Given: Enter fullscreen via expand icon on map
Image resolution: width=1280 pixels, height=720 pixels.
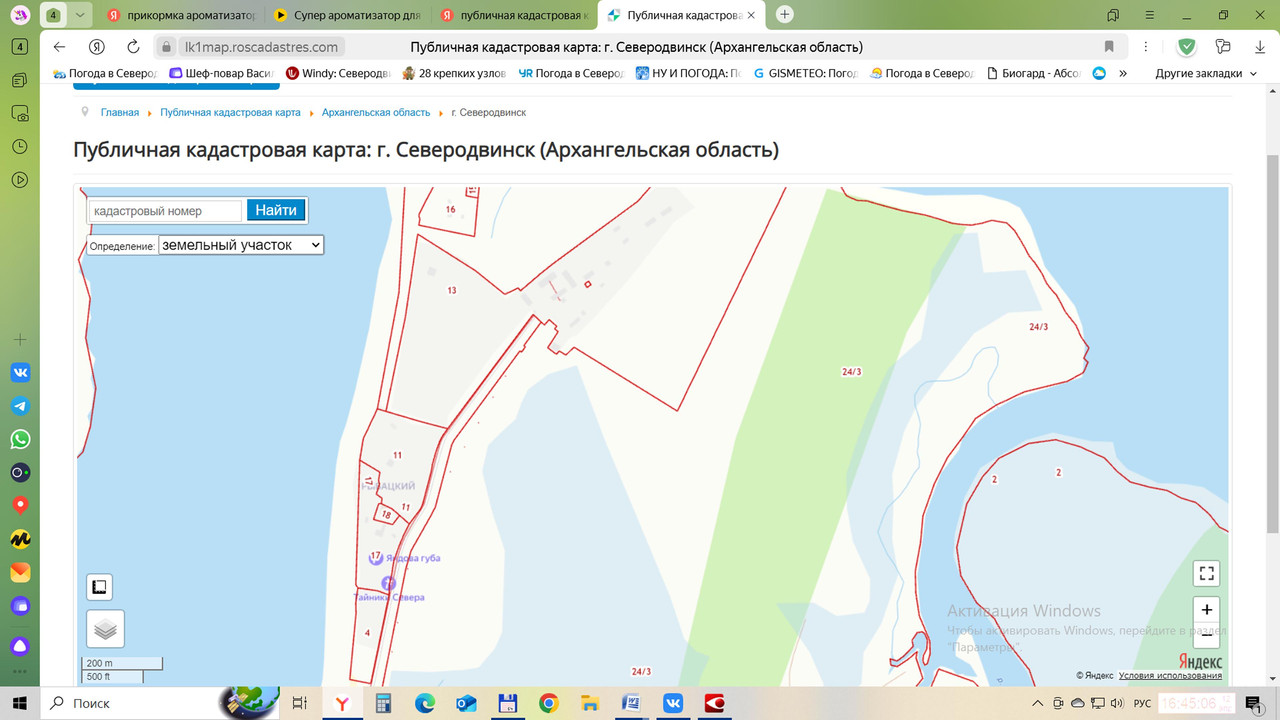Looking at the screenshot, I should [1206, 572].
